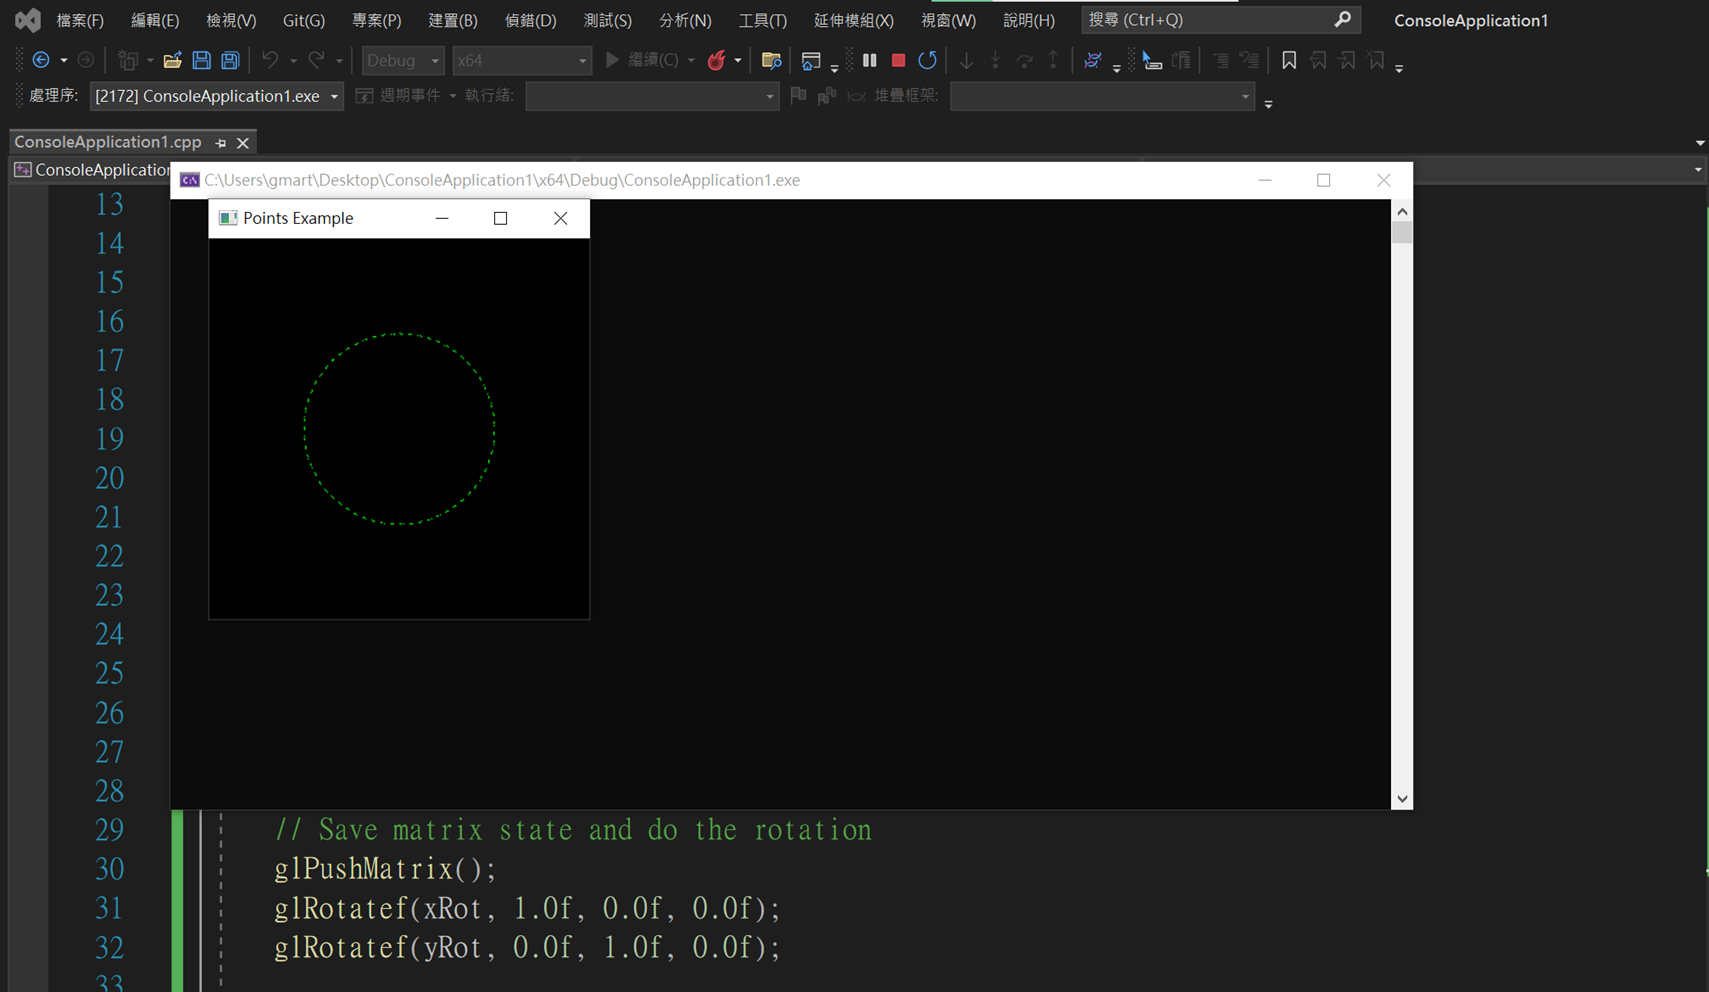The width and height of the screenshot is (1709, 992).
Task: Click the Save All icon
Action: pyautogui.click(x=230, y=61)
